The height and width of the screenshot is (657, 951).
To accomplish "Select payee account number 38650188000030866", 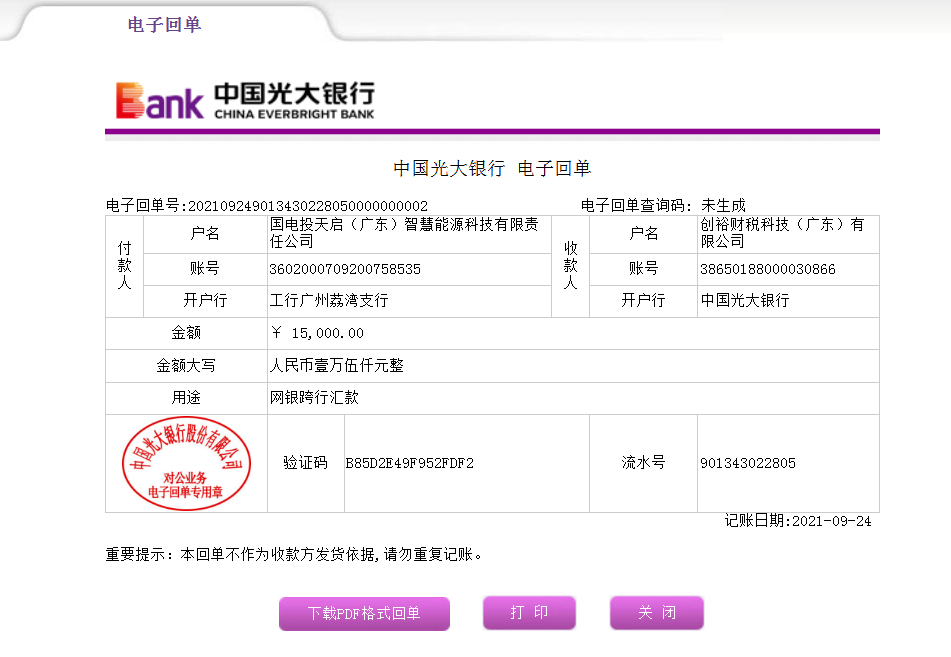I will (x=768, y=269).
